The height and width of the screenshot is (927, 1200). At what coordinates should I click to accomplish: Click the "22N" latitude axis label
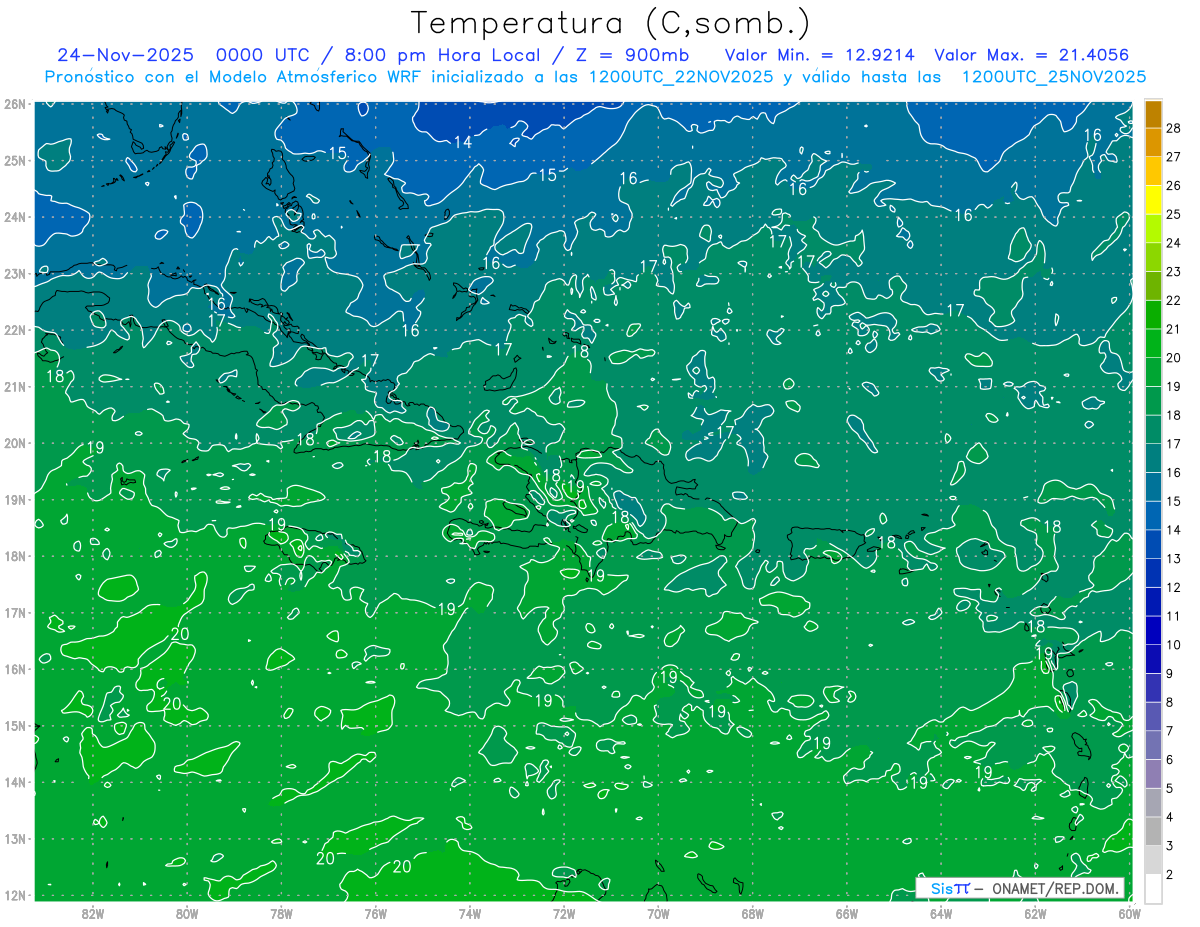pyautogui.click(x=14, y=329)
